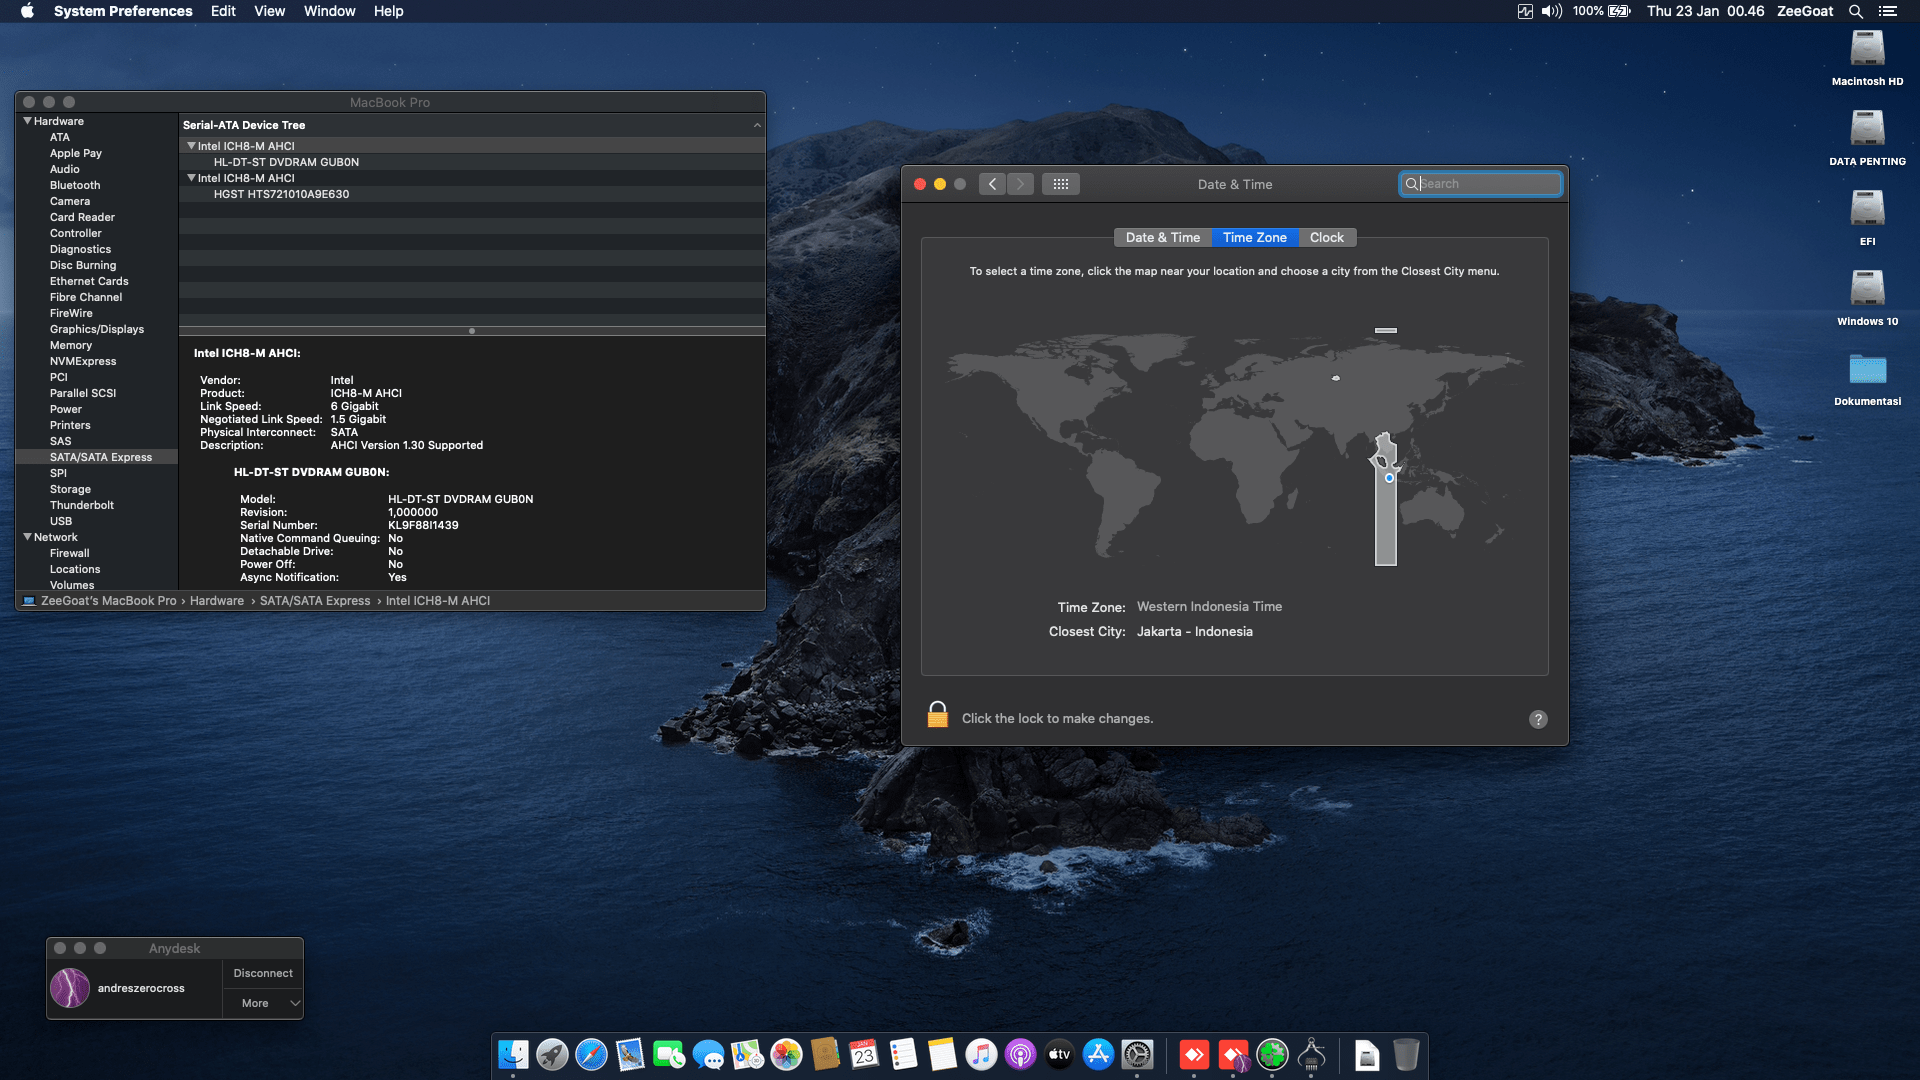Viewport: 1920px width, 1080px height.
Task: Open the purple Podcasts icon in Dock
Action: coord(1020,1054)
